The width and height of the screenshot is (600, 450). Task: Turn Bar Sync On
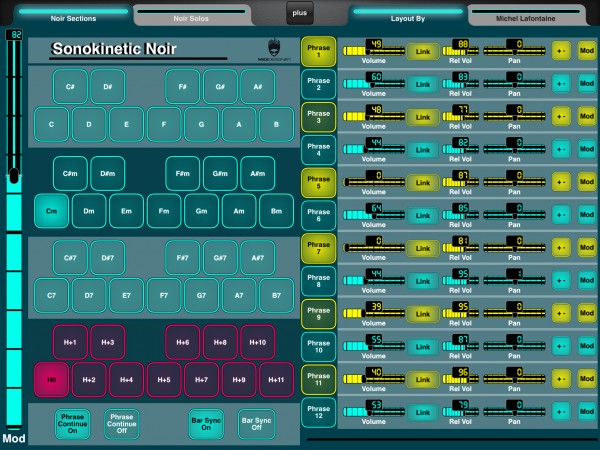click(206, 424)
